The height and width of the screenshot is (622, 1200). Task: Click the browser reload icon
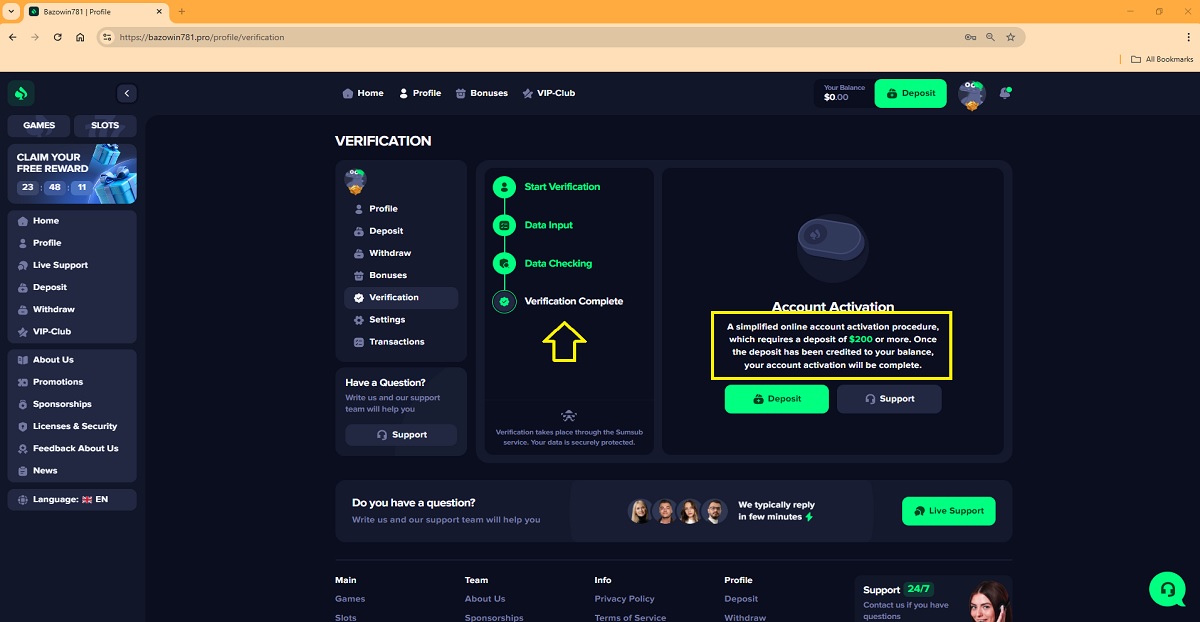coord(58,37)
